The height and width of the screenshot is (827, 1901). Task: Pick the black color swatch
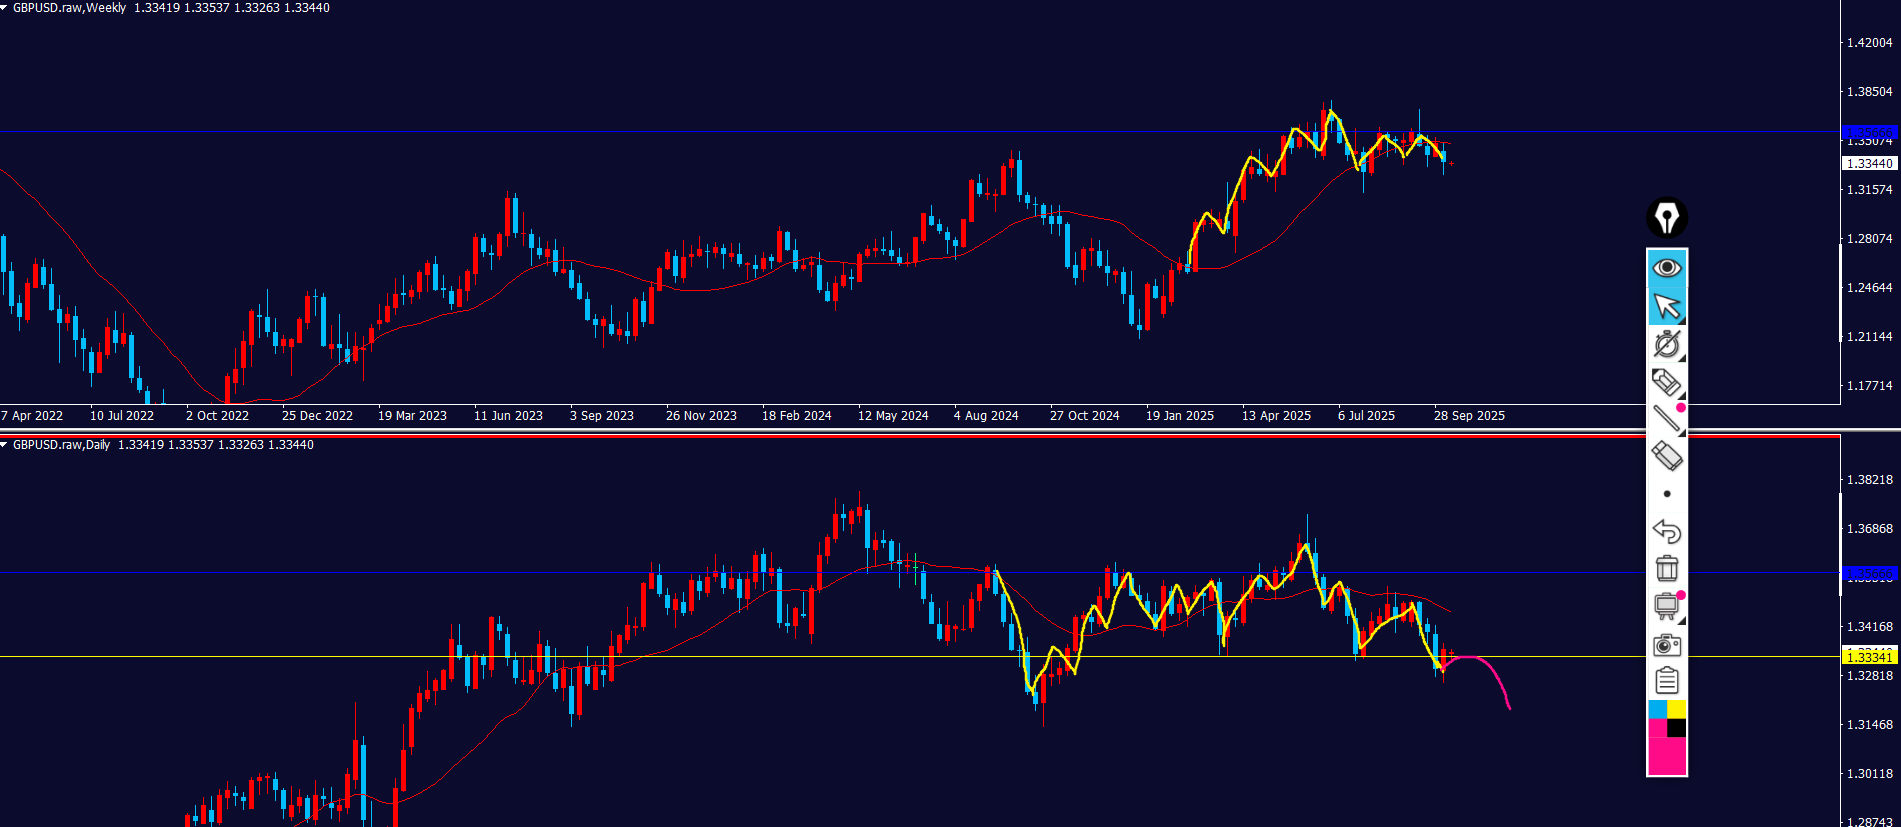[1677, 728]
